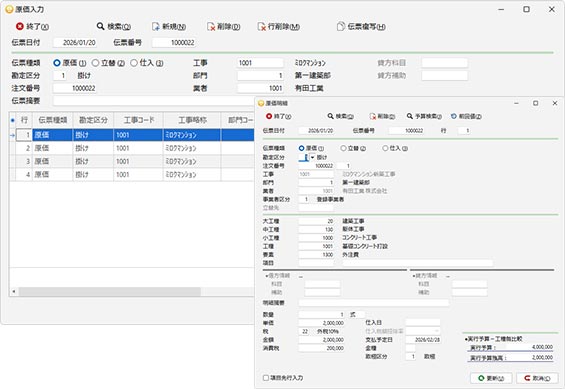
Task: Click 行 number field in 原価明細
Action: click(x=464, y=131)
